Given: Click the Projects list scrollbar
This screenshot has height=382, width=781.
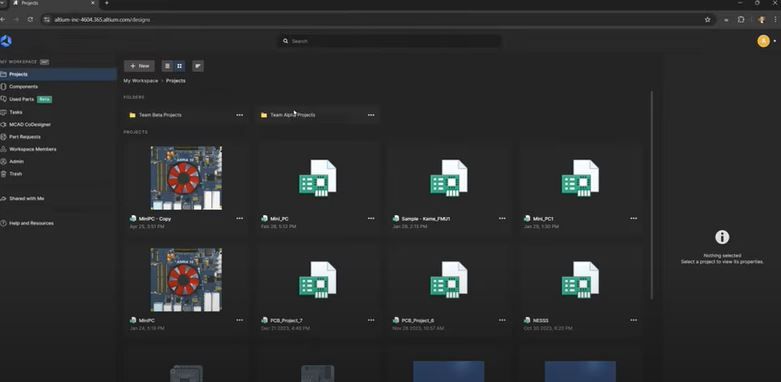Looking at the screenshot, I should 651,195.
